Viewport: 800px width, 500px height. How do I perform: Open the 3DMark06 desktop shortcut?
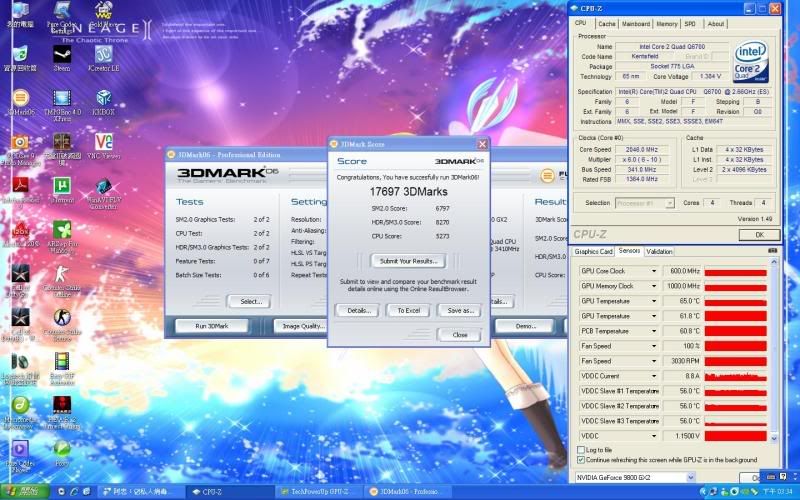(x=20, y=98)
